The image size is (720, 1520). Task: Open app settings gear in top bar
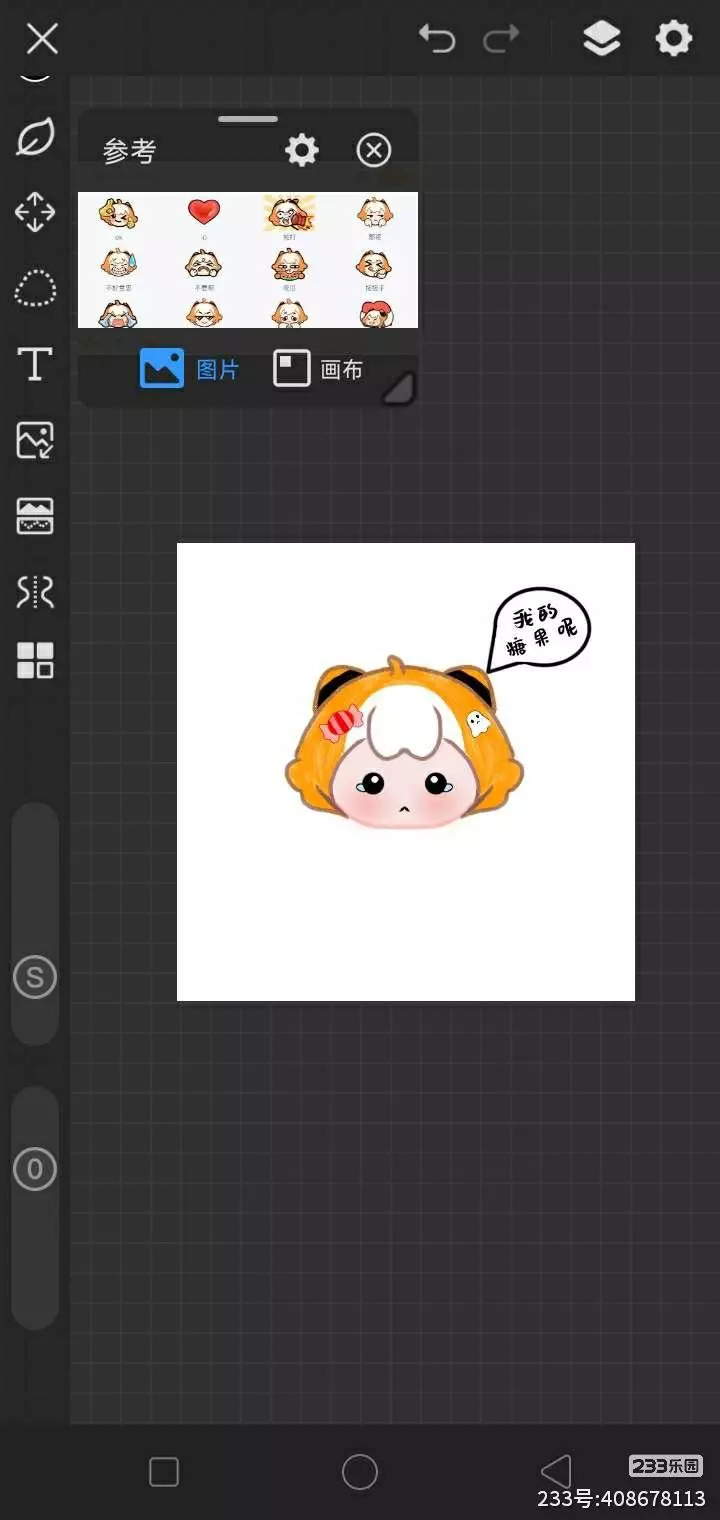point(673,39)
